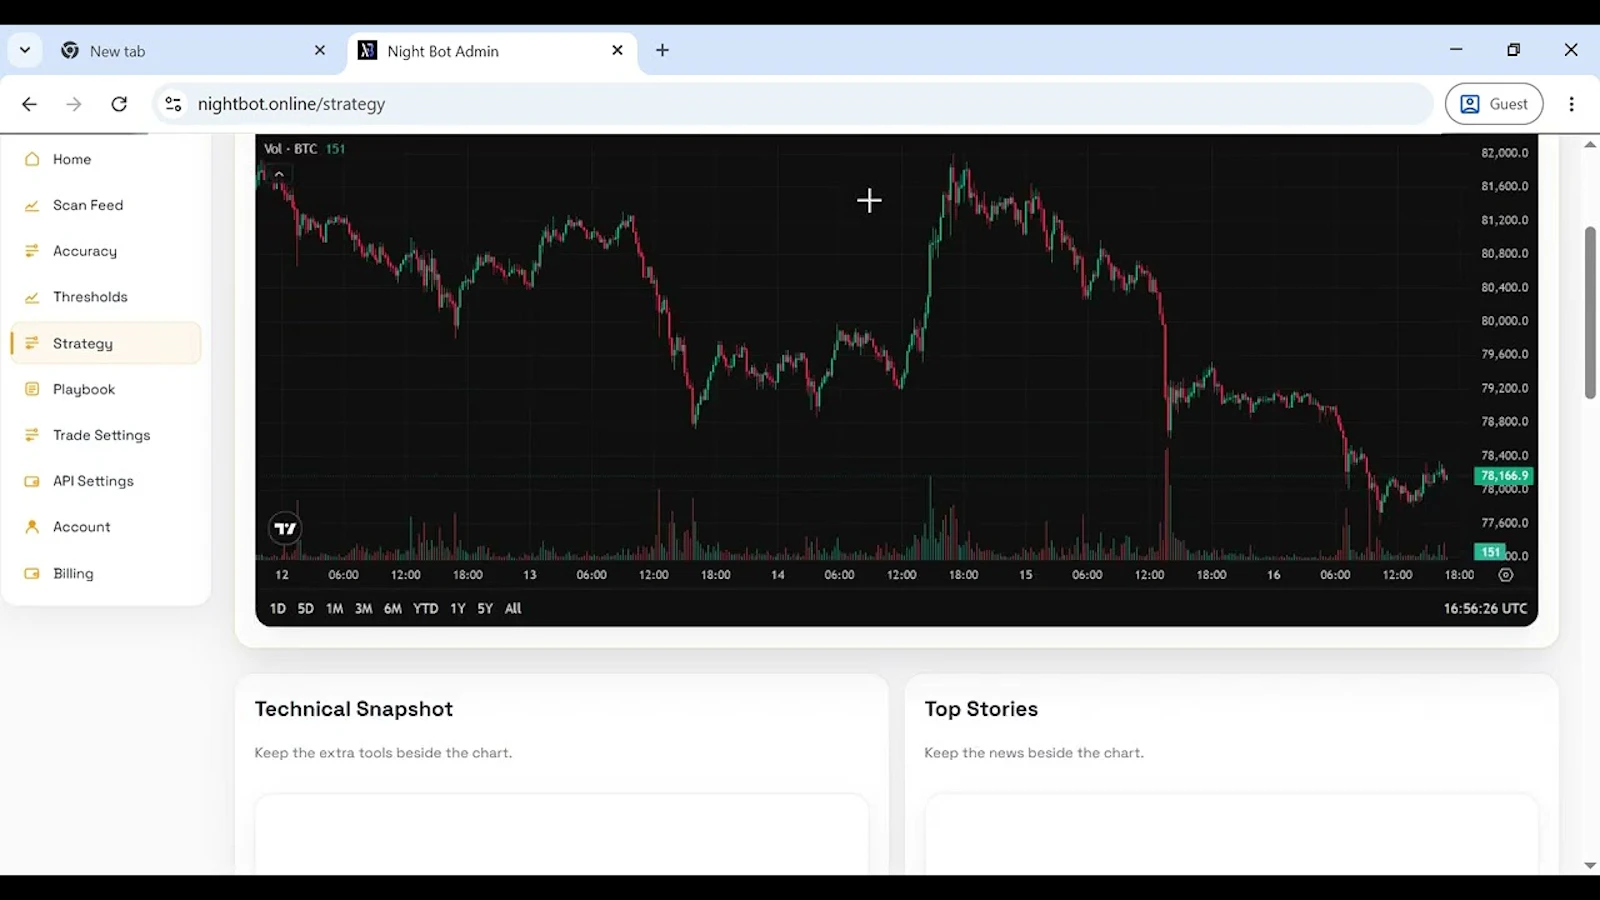Click the TradingView logo on chart
Image resolution: width=1600 pixels, height=900 pixels.
[x=285, y=529]
